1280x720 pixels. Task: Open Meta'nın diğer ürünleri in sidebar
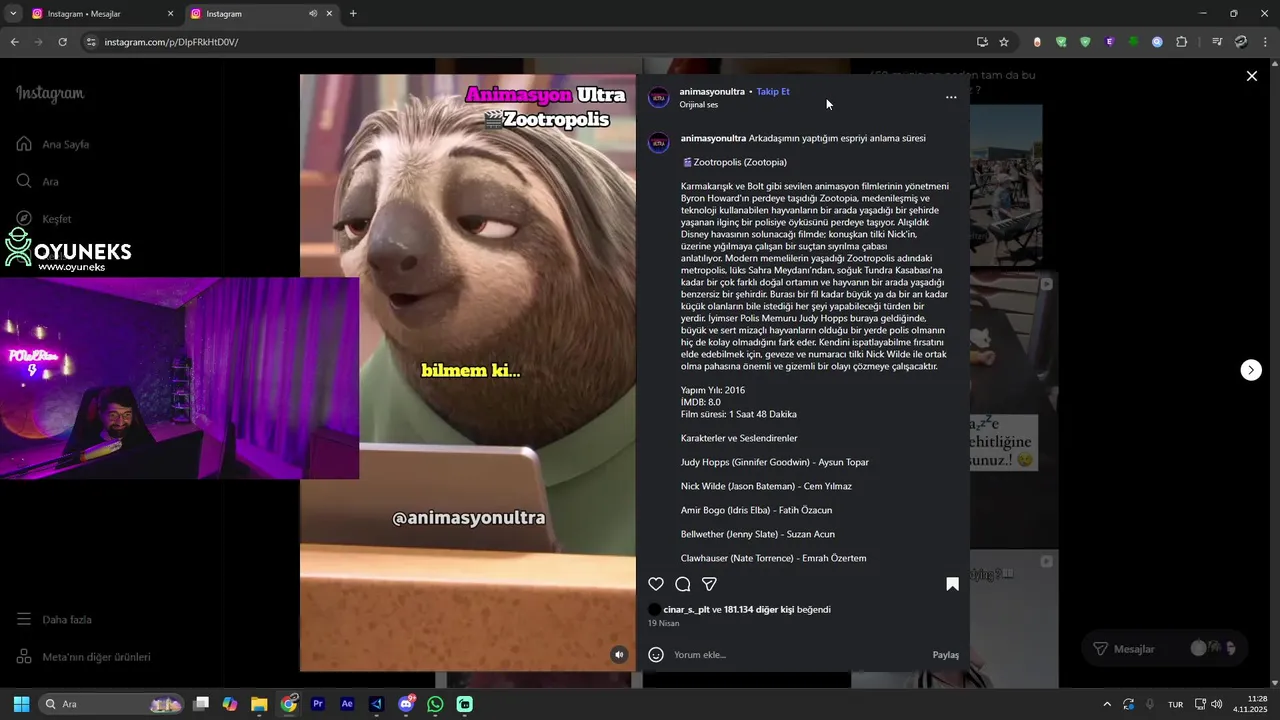click(83, 657)
